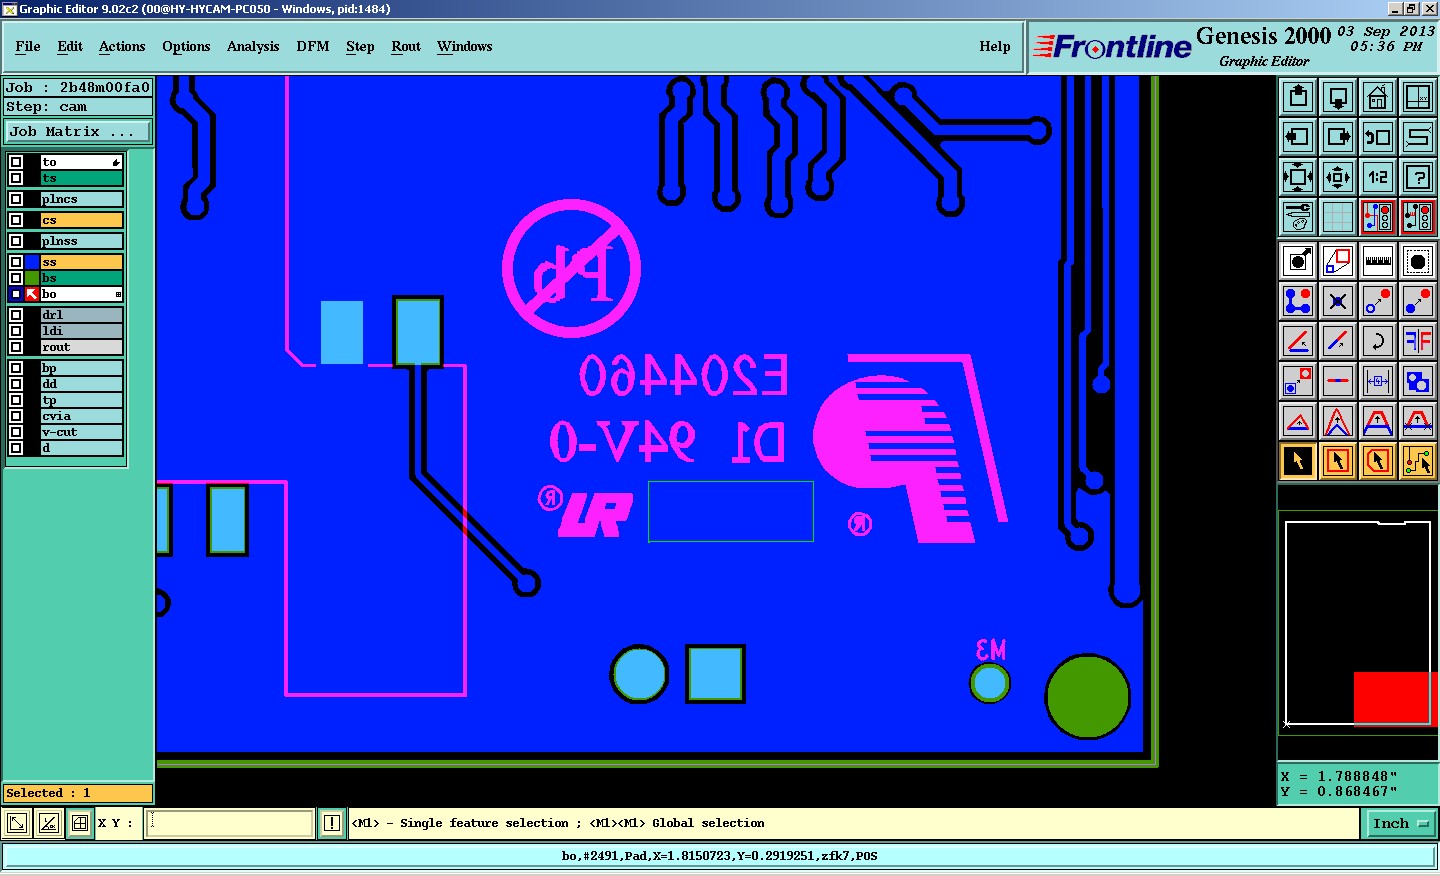Toggle display checkbox for layer plncs
The width and height of the screenshot is (1440, 876).
coord(16,199)
